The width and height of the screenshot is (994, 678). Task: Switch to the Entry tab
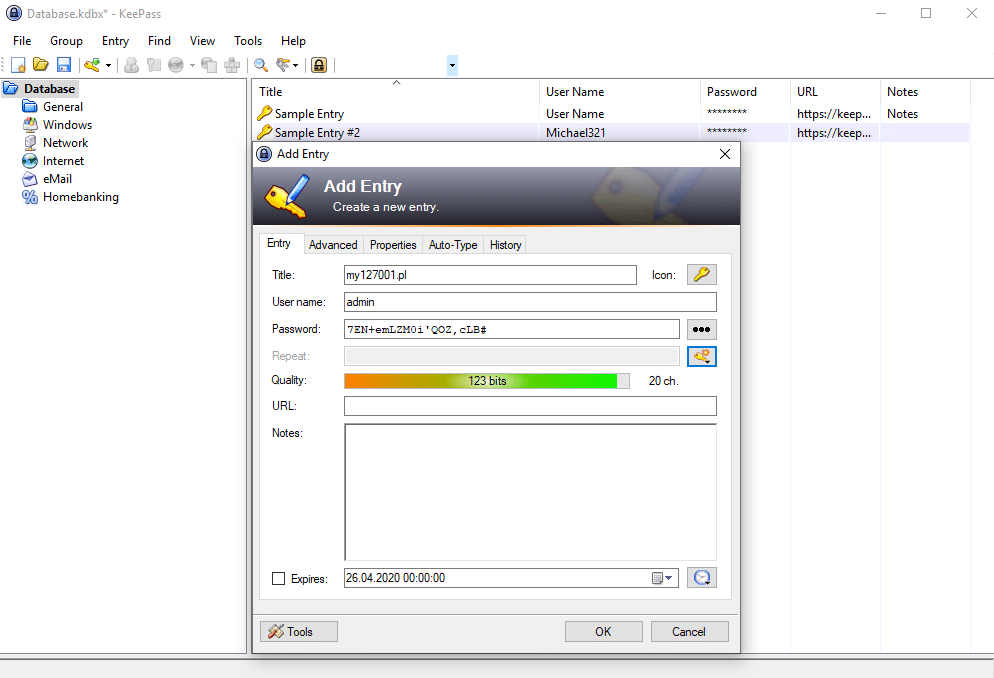tap(279, 243)
